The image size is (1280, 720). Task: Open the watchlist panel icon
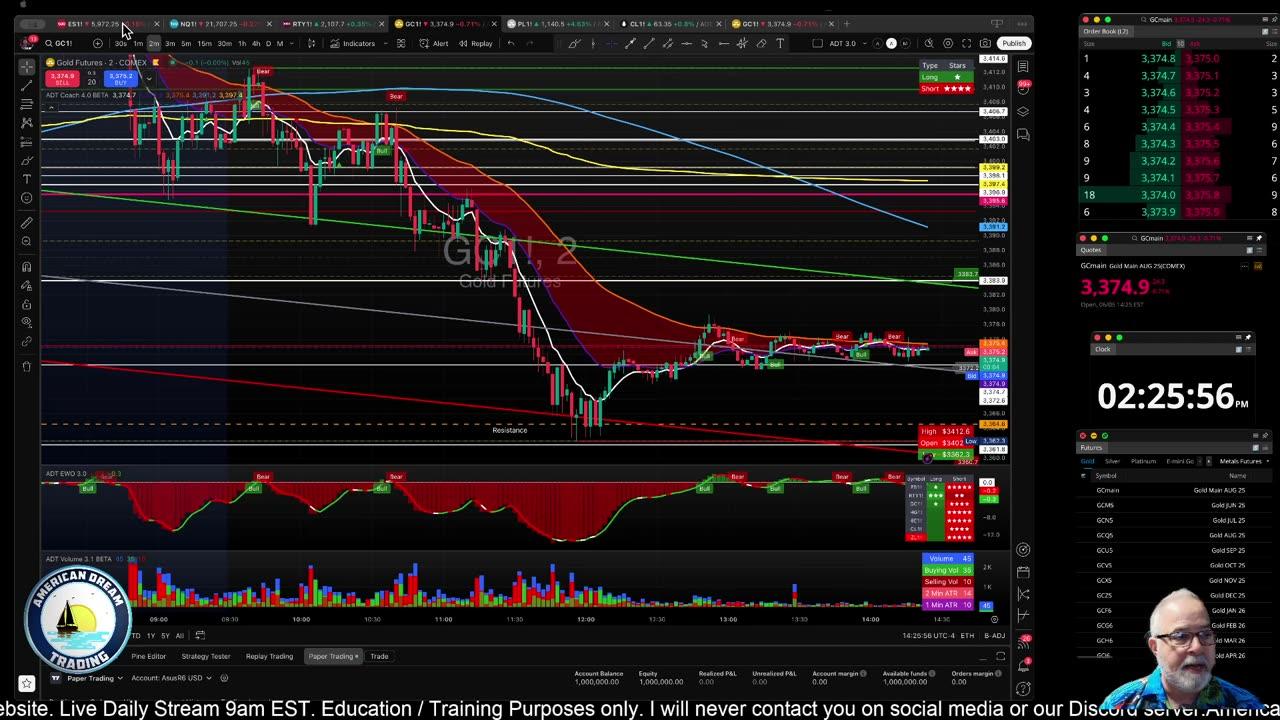pyautogui.click(x=1023, y=66)
